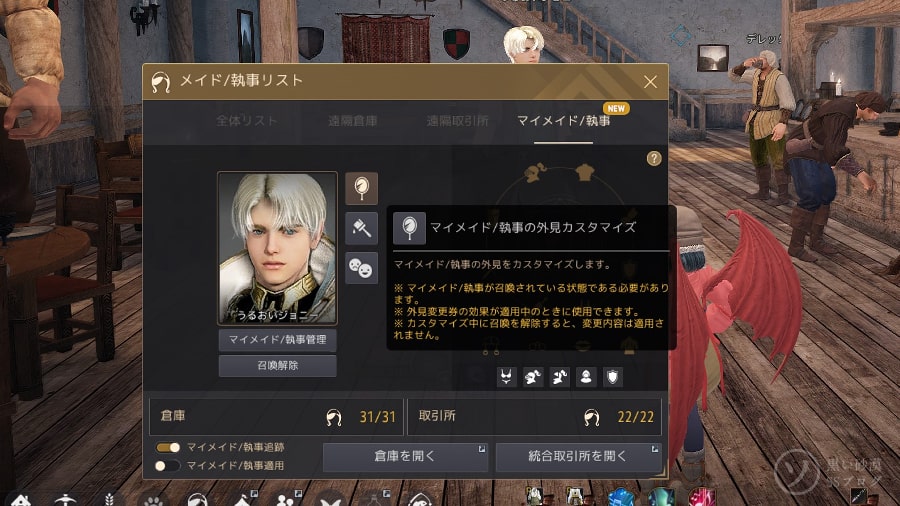Click the shield icon in outfit row
The height and width of the screenshot is (506, 900).
[612, 377]
